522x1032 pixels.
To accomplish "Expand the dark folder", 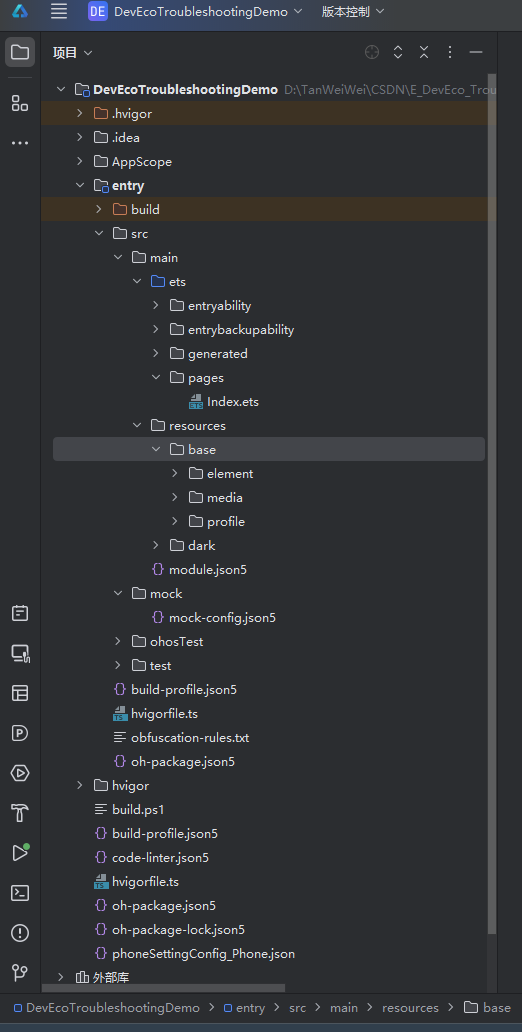I will point(156,546).
